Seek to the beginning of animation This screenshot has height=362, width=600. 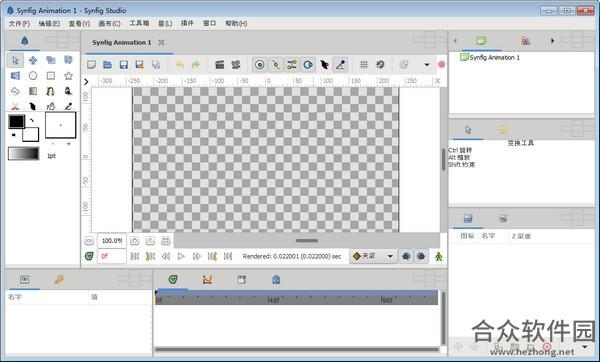pos(135,256)
